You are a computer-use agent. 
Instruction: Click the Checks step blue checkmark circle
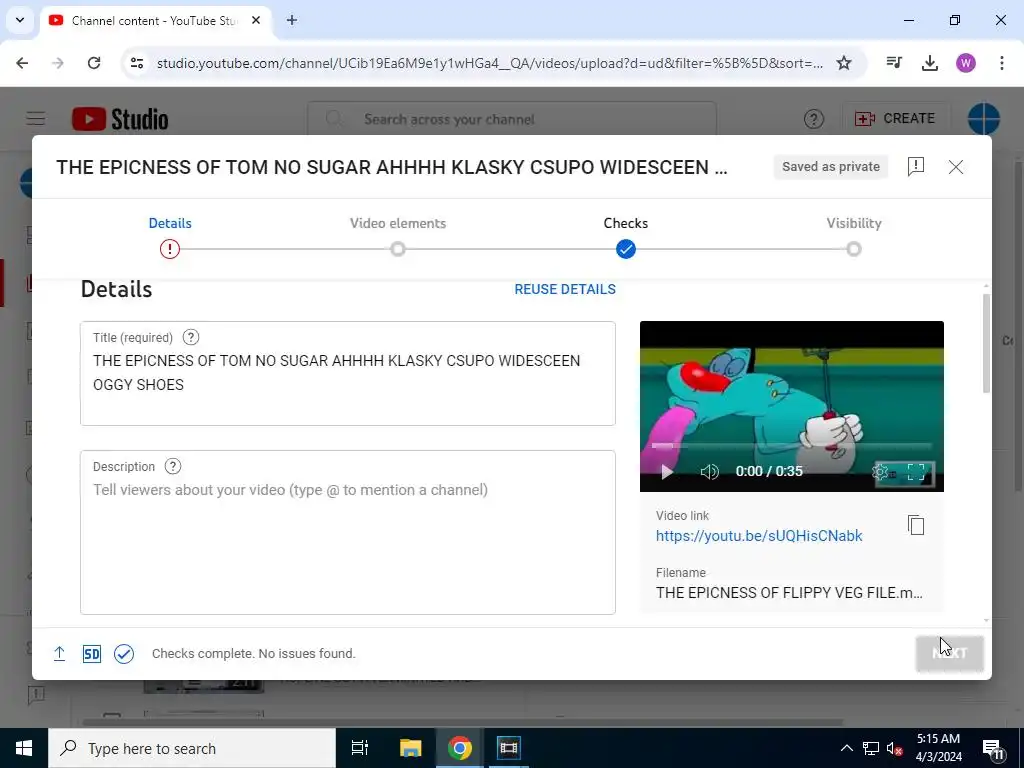pyautogui.click(x=626, y=249)
